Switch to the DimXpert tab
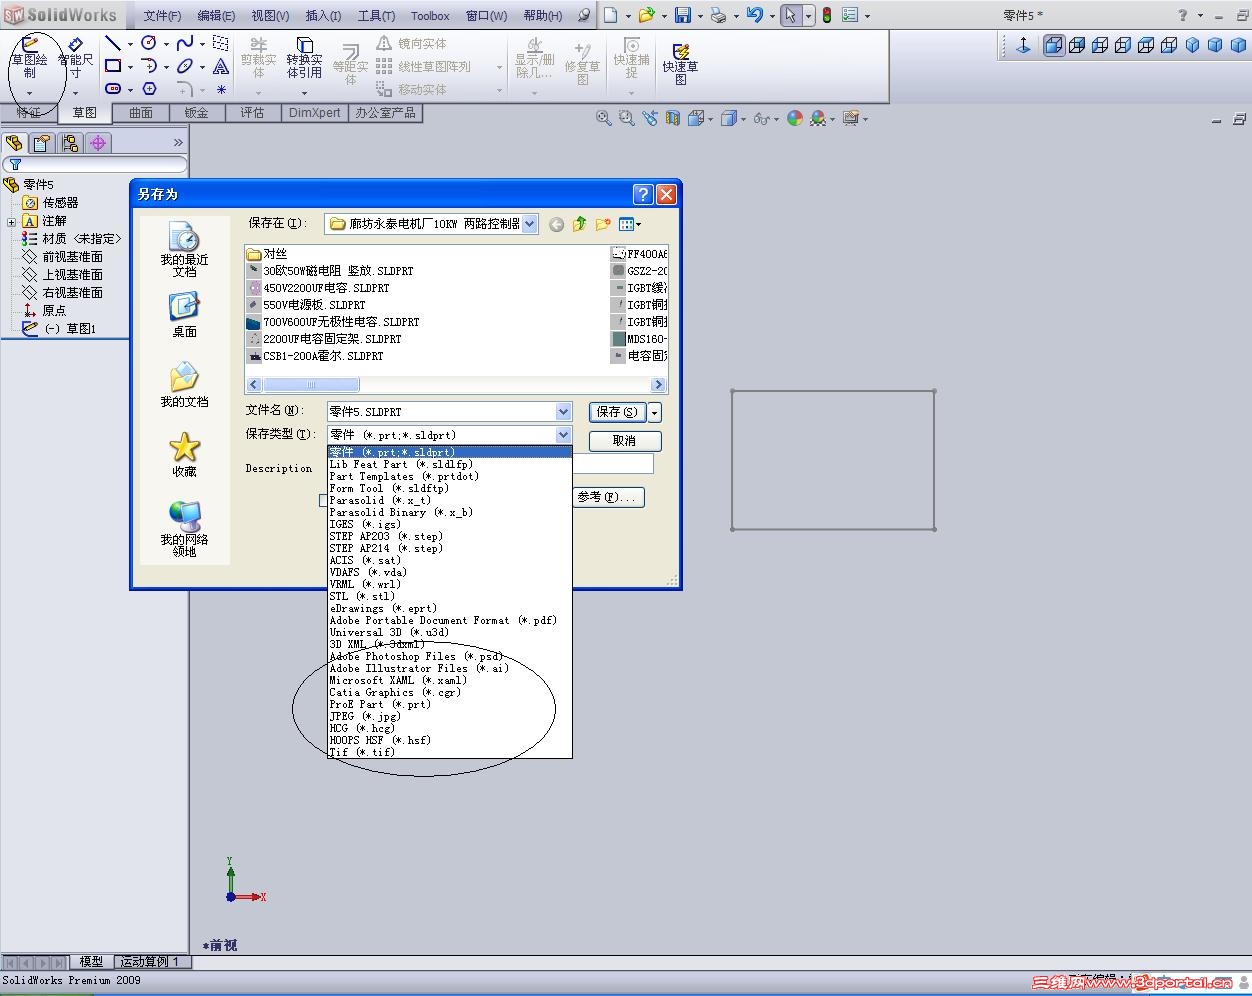1252x996 pixels. point(314,113)
